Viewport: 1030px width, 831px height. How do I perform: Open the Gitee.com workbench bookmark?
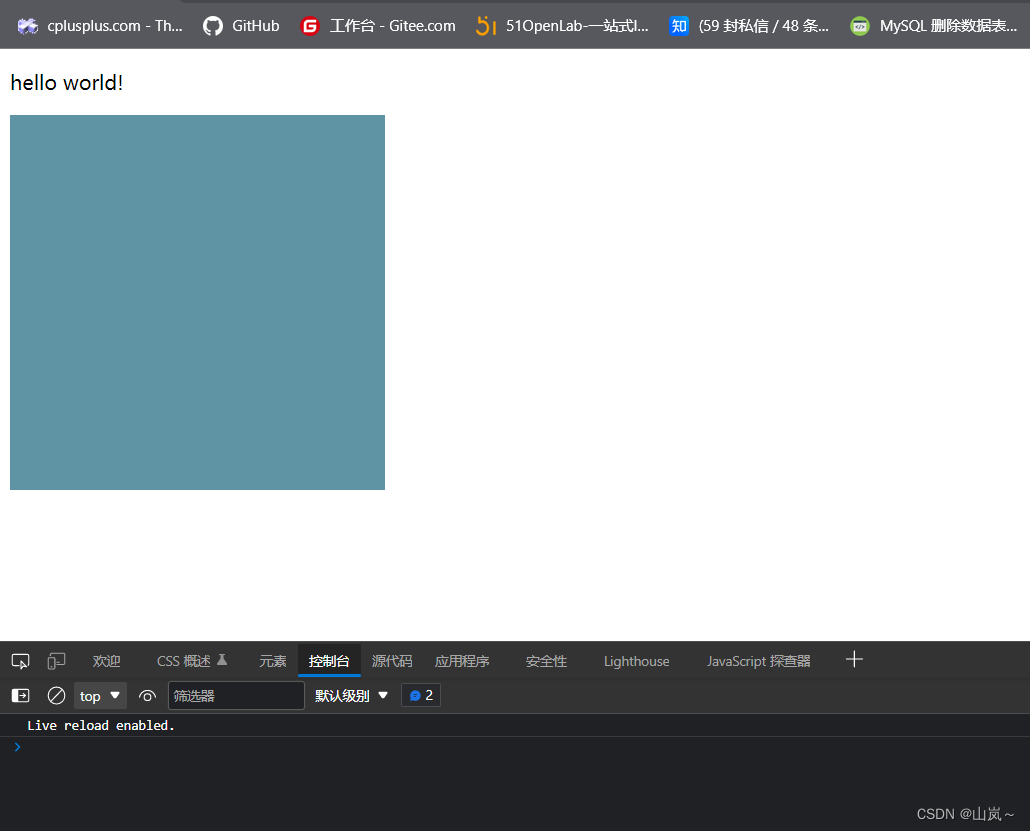click(378, 26)
